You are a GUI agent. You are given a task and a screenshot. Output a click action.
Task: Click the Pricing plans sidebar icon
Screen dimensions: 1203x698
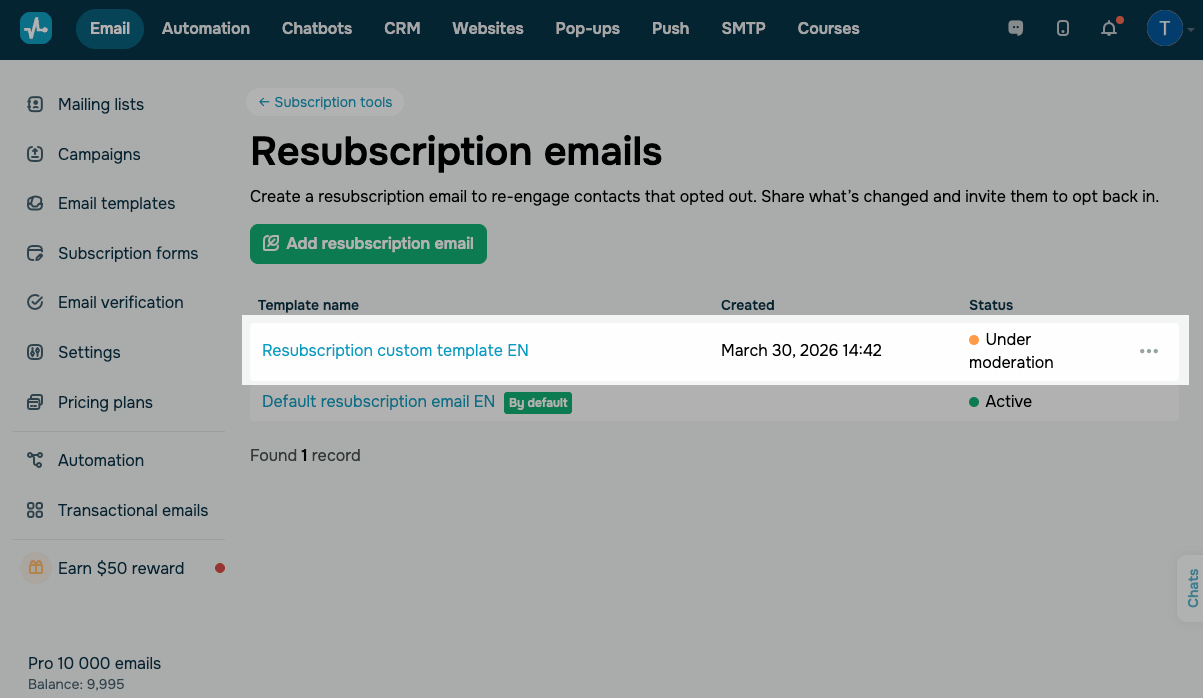click(x=35, y=402)
